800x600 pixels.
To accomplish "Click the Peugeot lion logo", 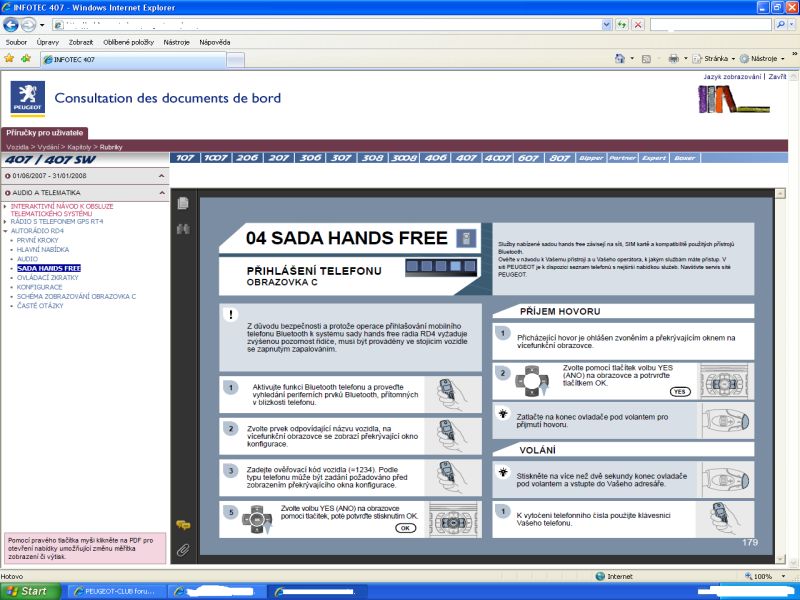I will coord(28,97).
